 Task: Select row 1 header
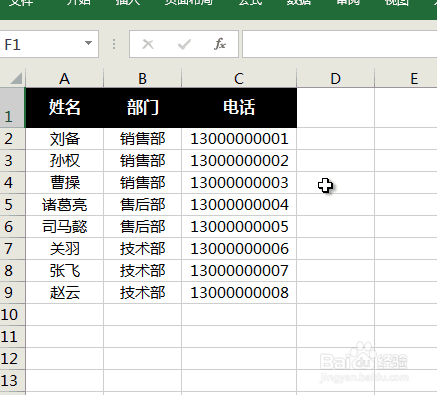[12, 108]
